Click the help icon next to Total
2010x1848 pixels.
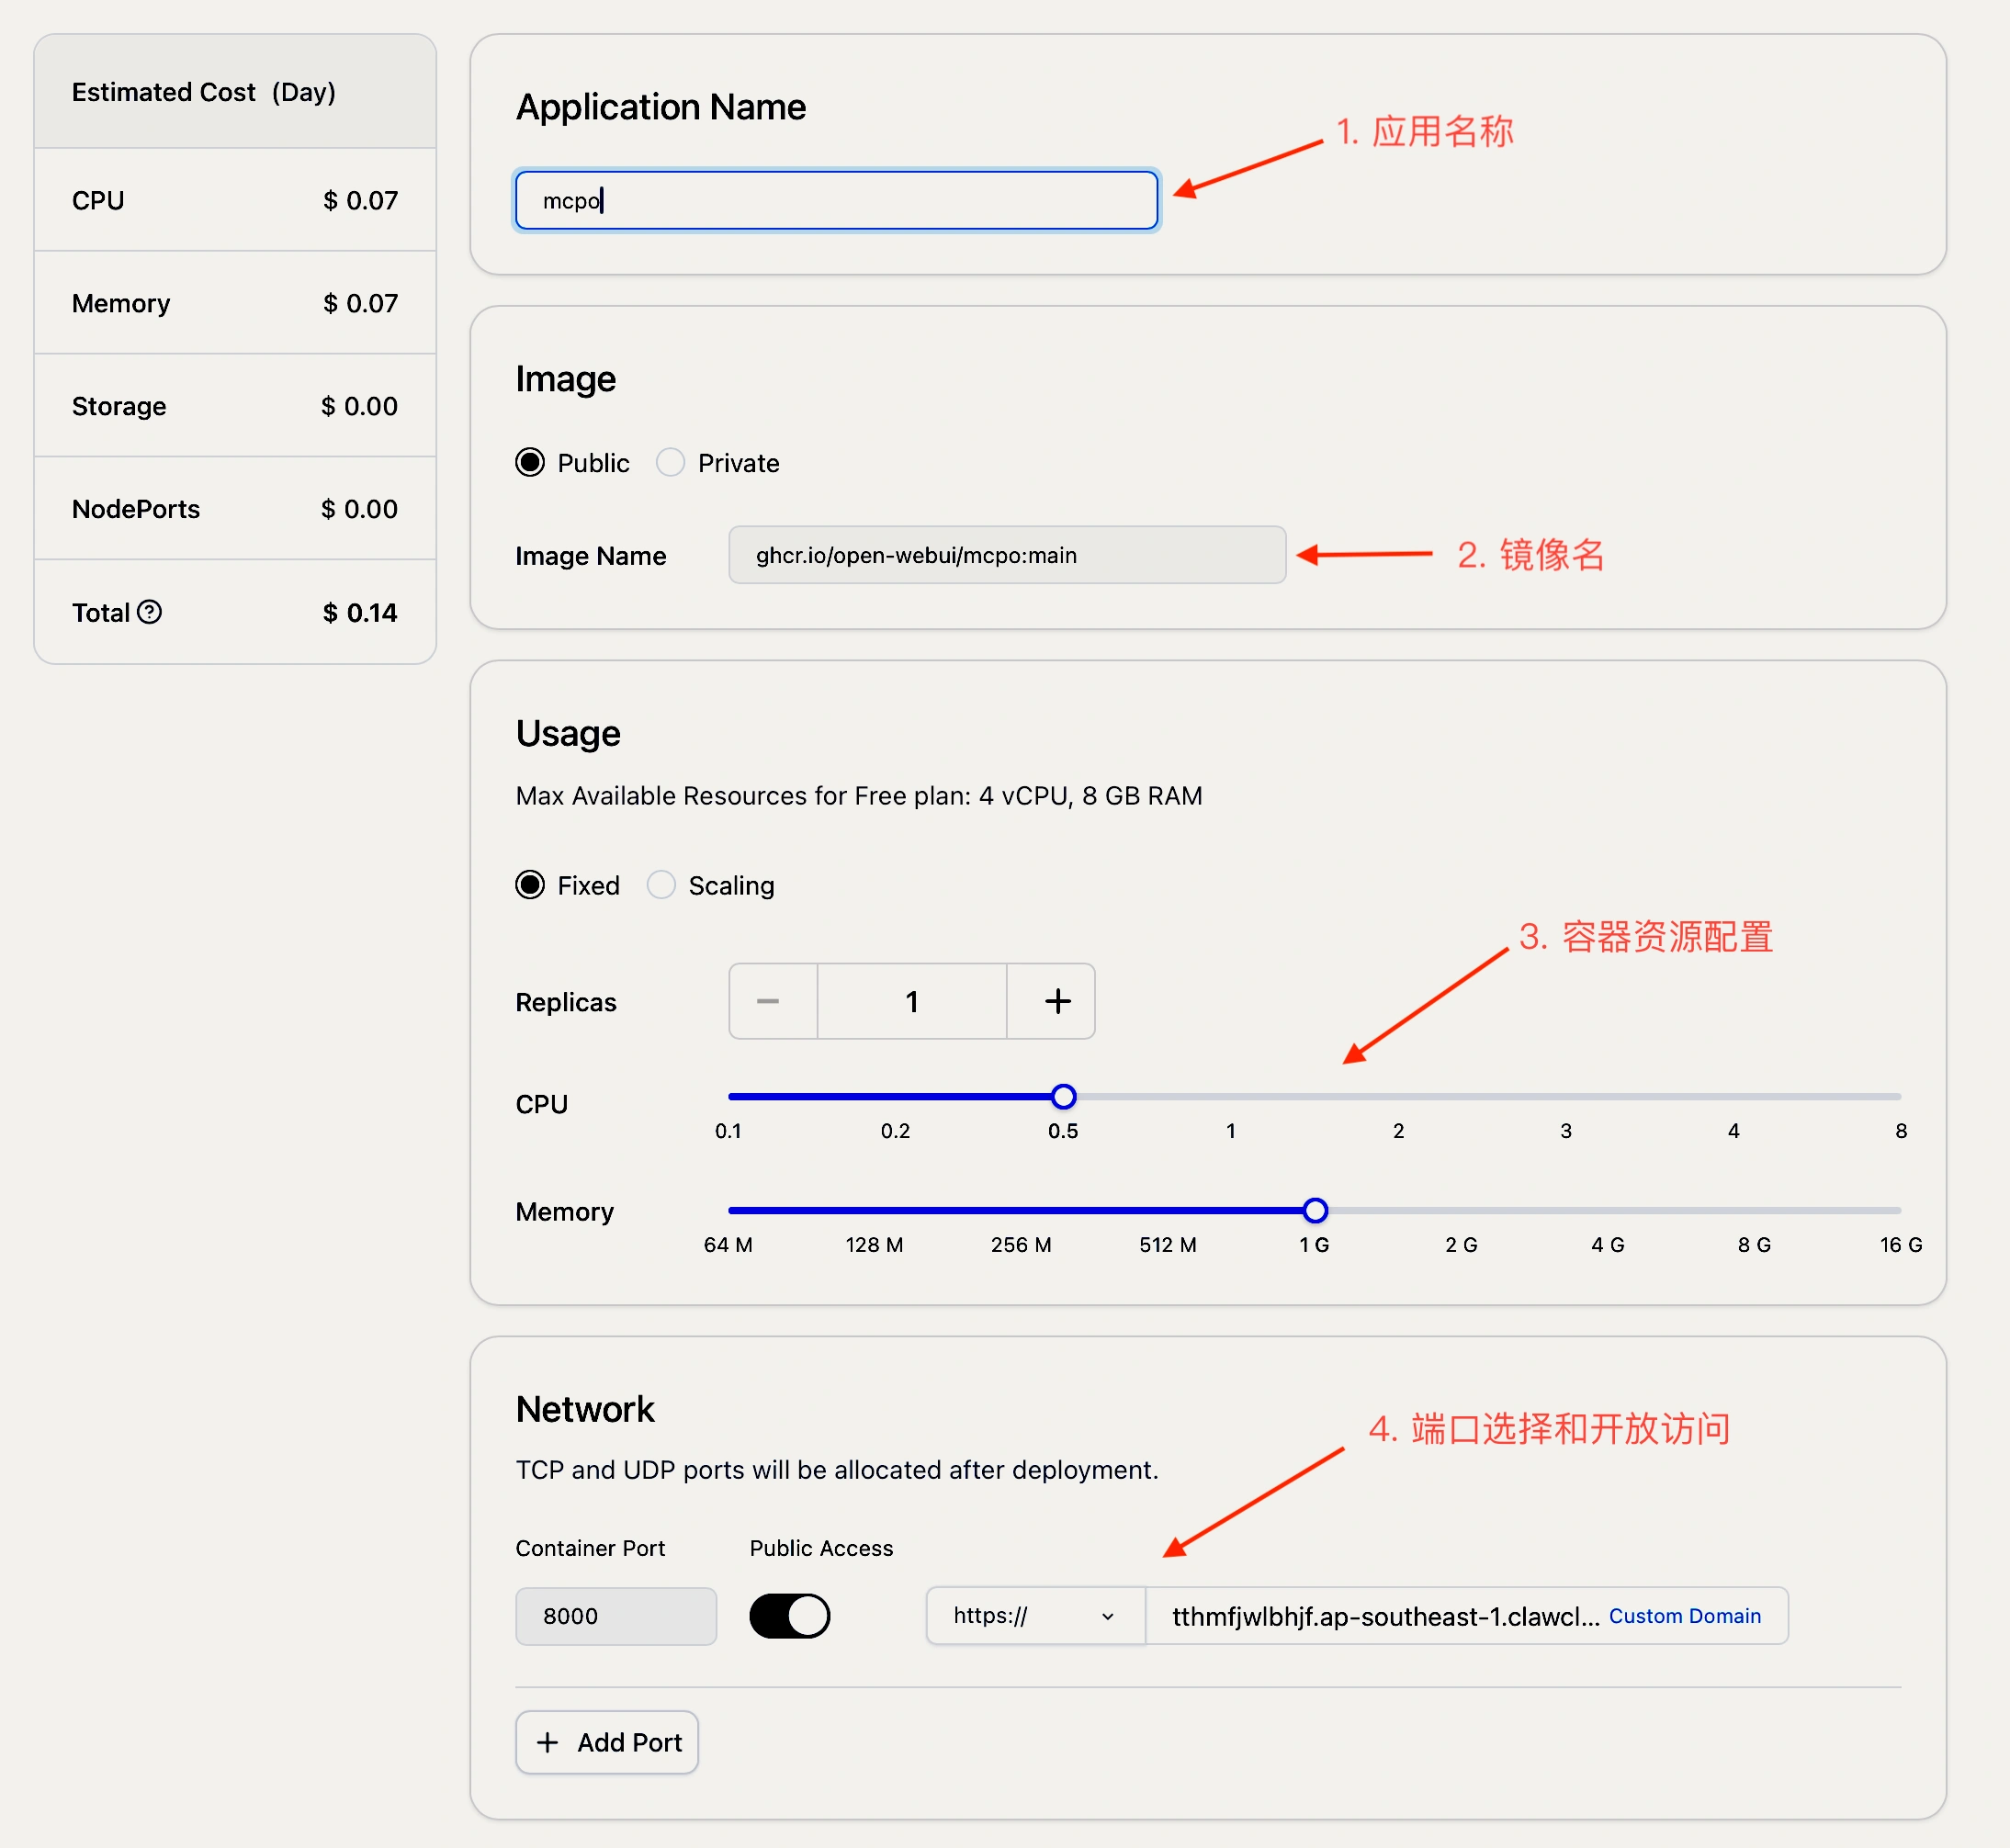[150, 612]
